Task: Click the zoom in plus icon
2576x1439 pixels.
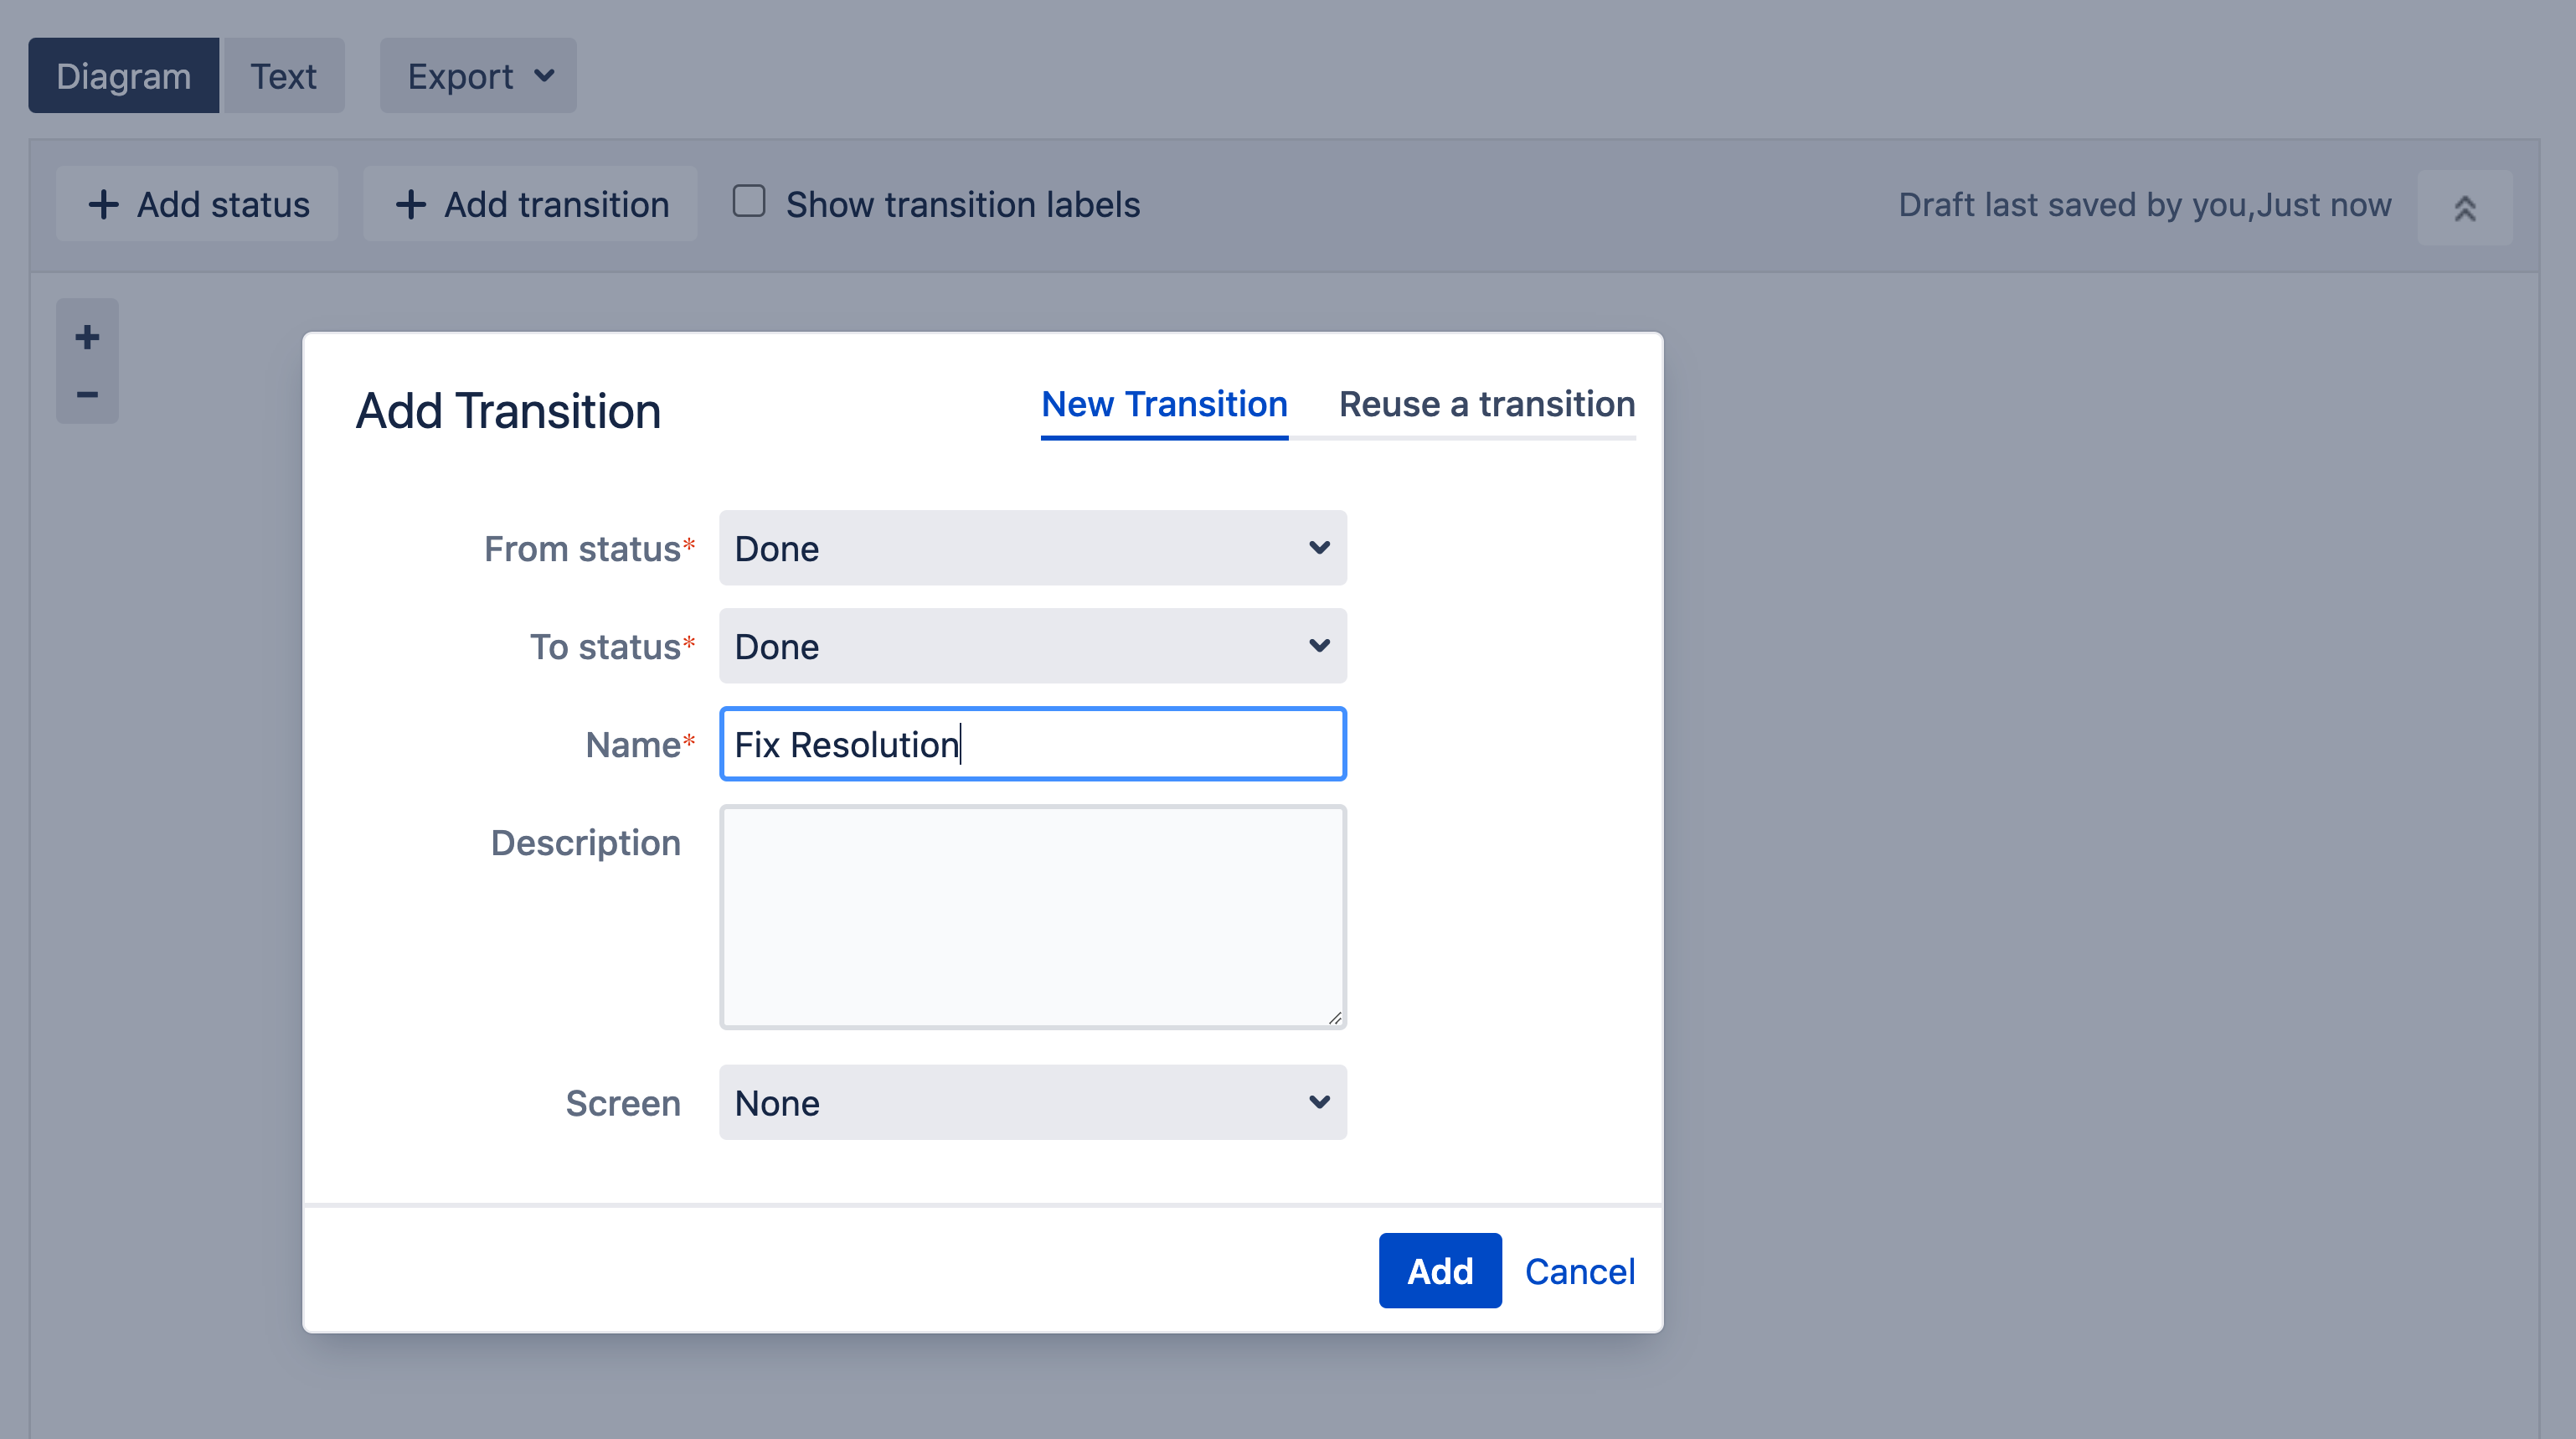Action: 89,337
